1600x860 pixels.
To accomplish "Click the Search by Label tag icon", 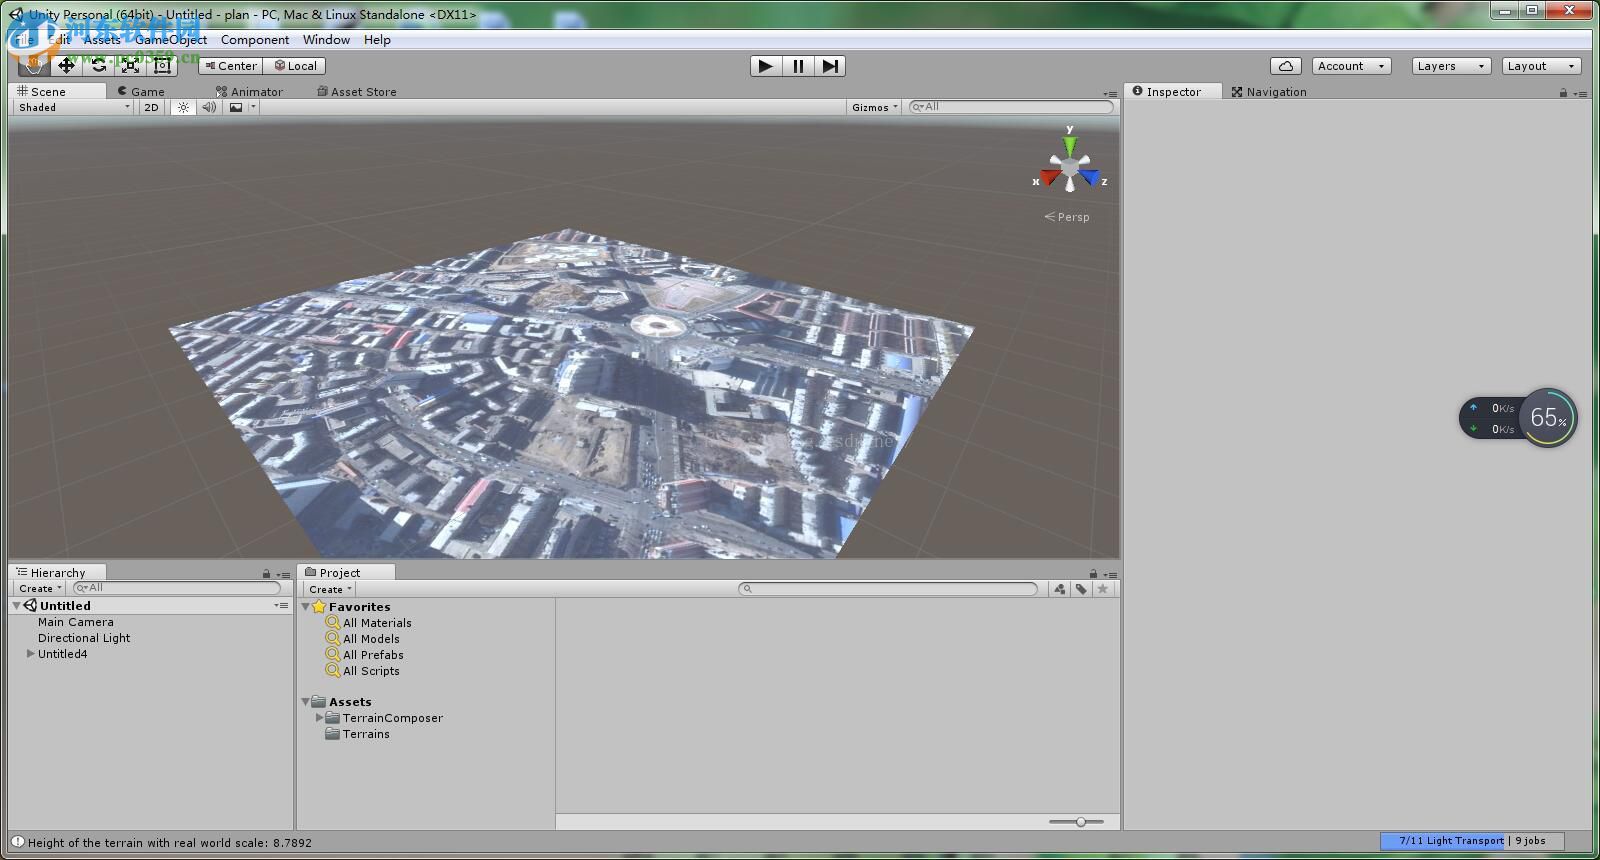I will pyautogui.click(x=1081, y=589).
